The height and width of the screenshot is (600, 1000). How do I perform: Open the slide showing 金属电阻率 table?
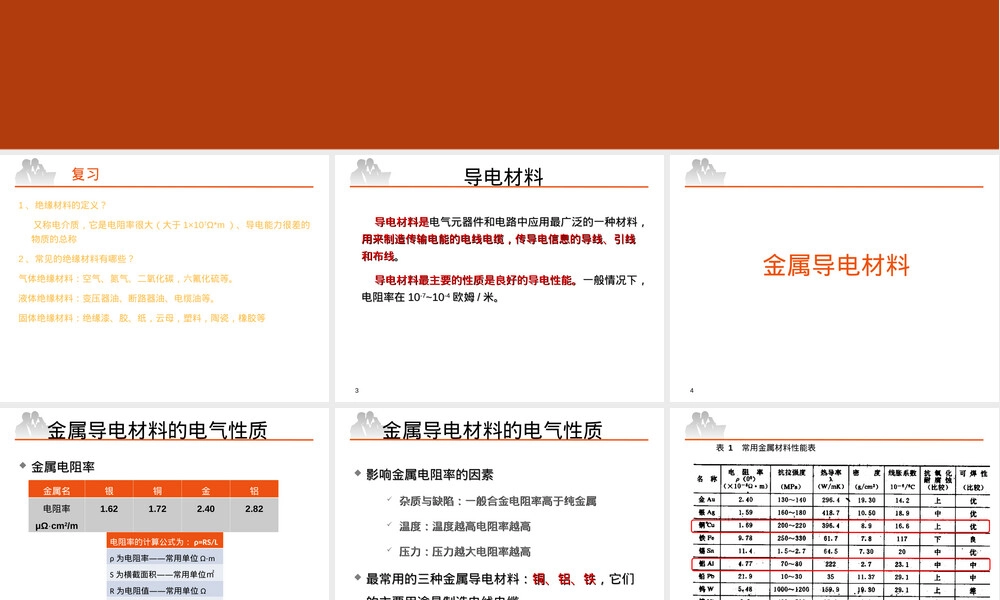(165, 504)
